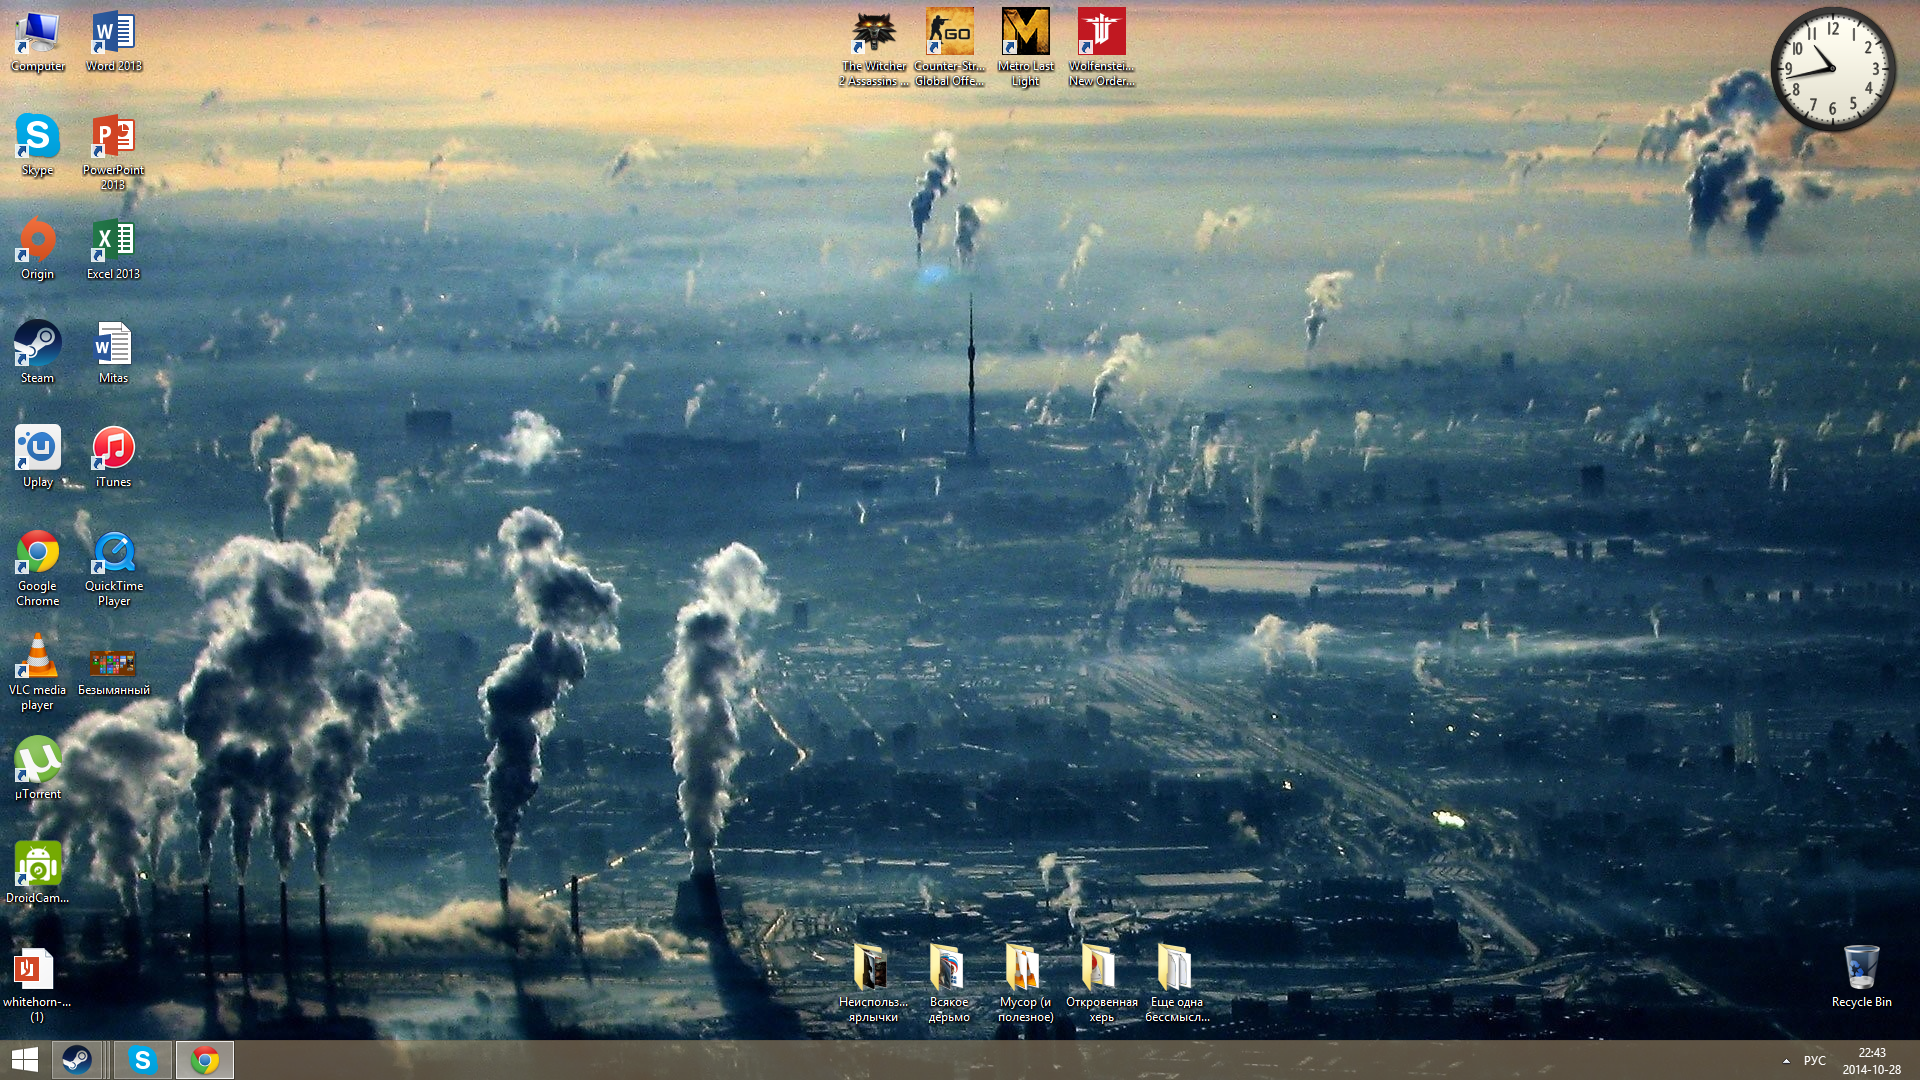Click the taskbar date and time display
Screen dimensions: 1920x1080
pos(1871,1061)
